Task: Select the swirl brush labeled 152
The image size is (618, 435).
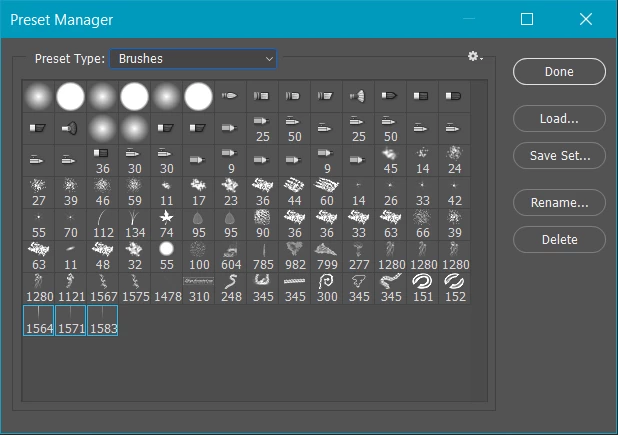Action: 454,288
